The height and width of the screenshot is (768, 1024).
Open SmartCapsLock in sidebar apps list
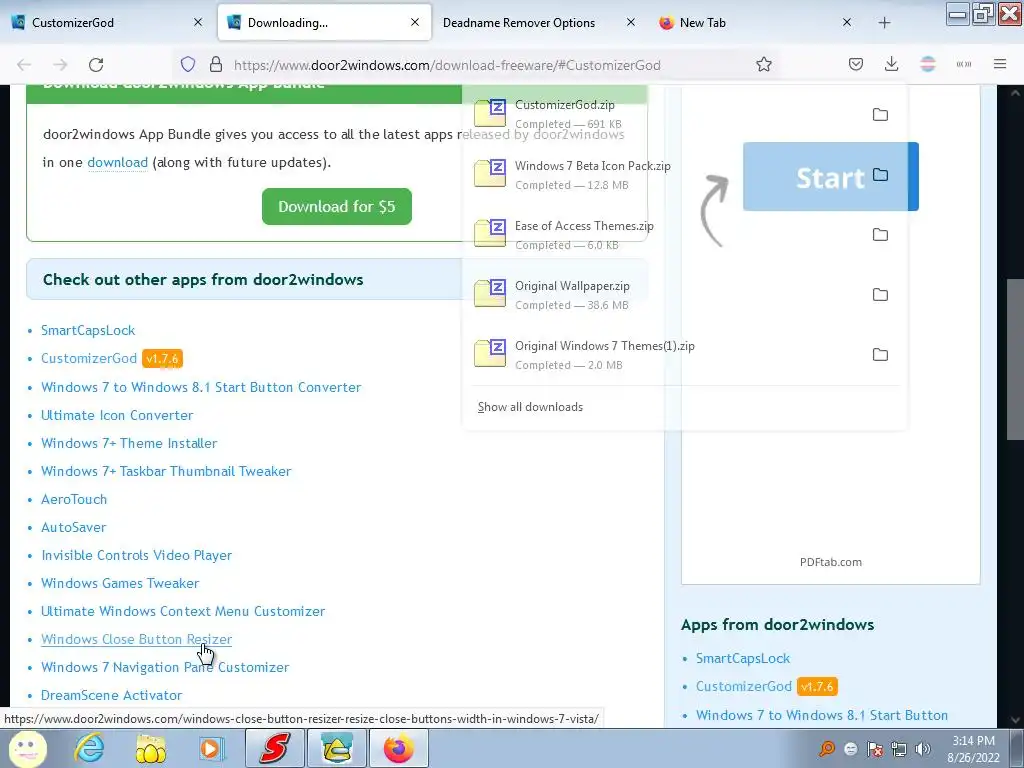[743, 659]
